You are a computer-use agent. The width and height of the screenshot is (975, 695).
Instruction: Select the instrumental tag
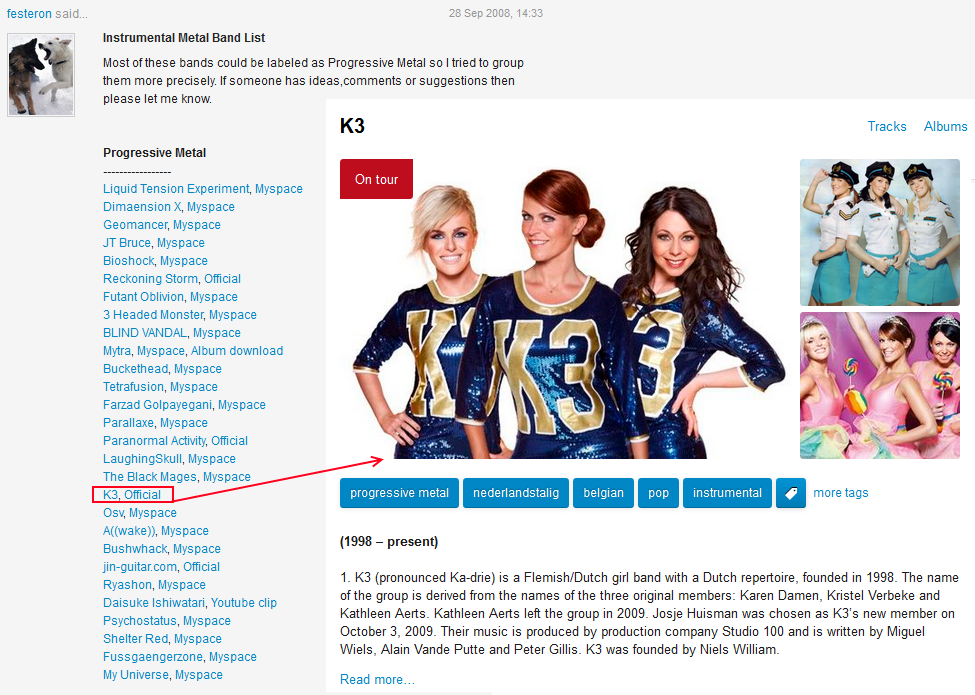click(x=727, y=493)
